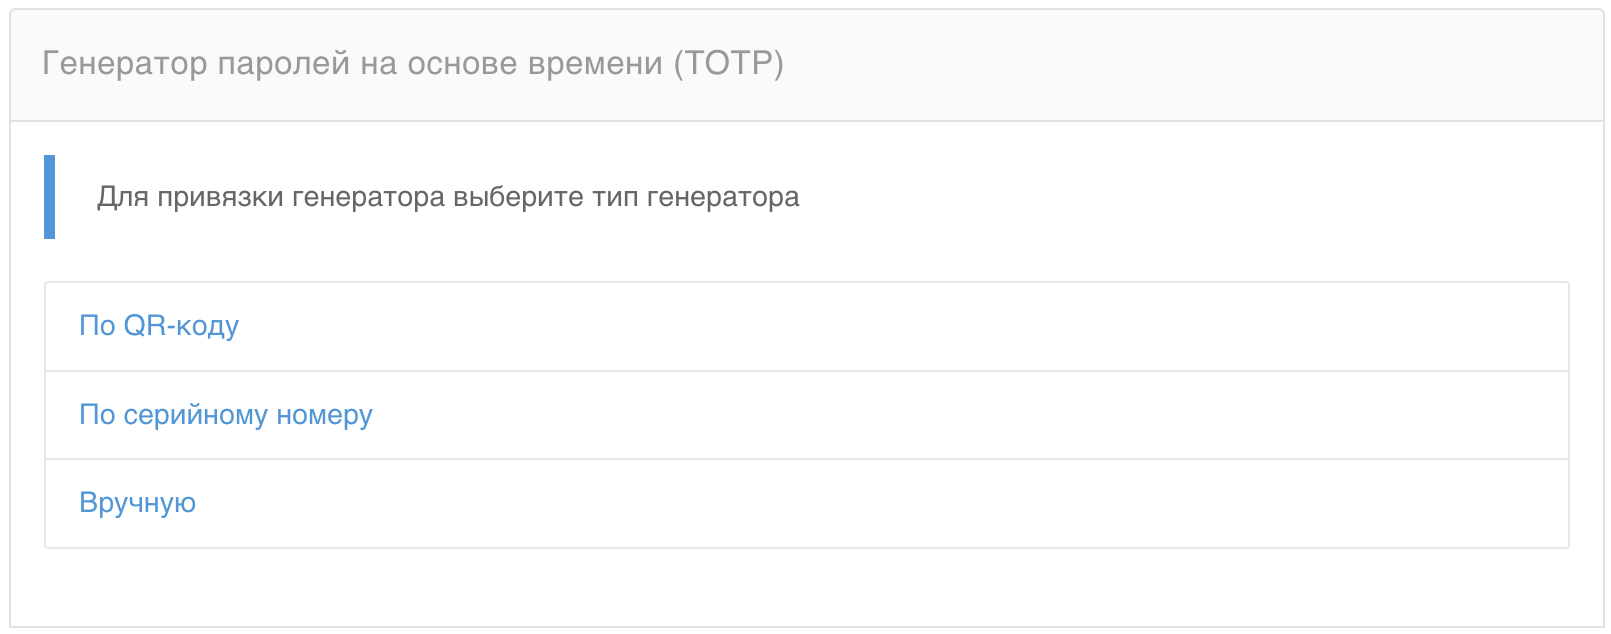The width and height of the screenshot is (1611, 634).
Task: Open serial number generator binding
Action: [x=226, y=415]
